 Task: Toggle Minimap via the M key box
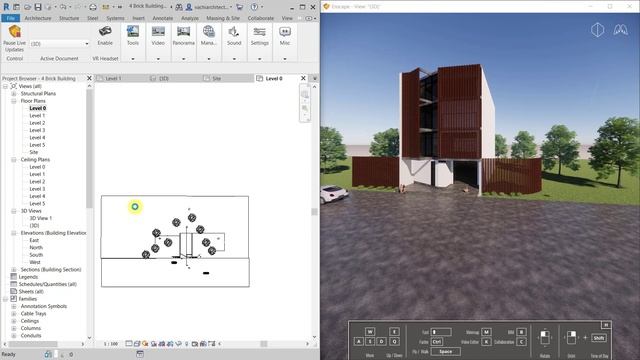tap(486, 332)
